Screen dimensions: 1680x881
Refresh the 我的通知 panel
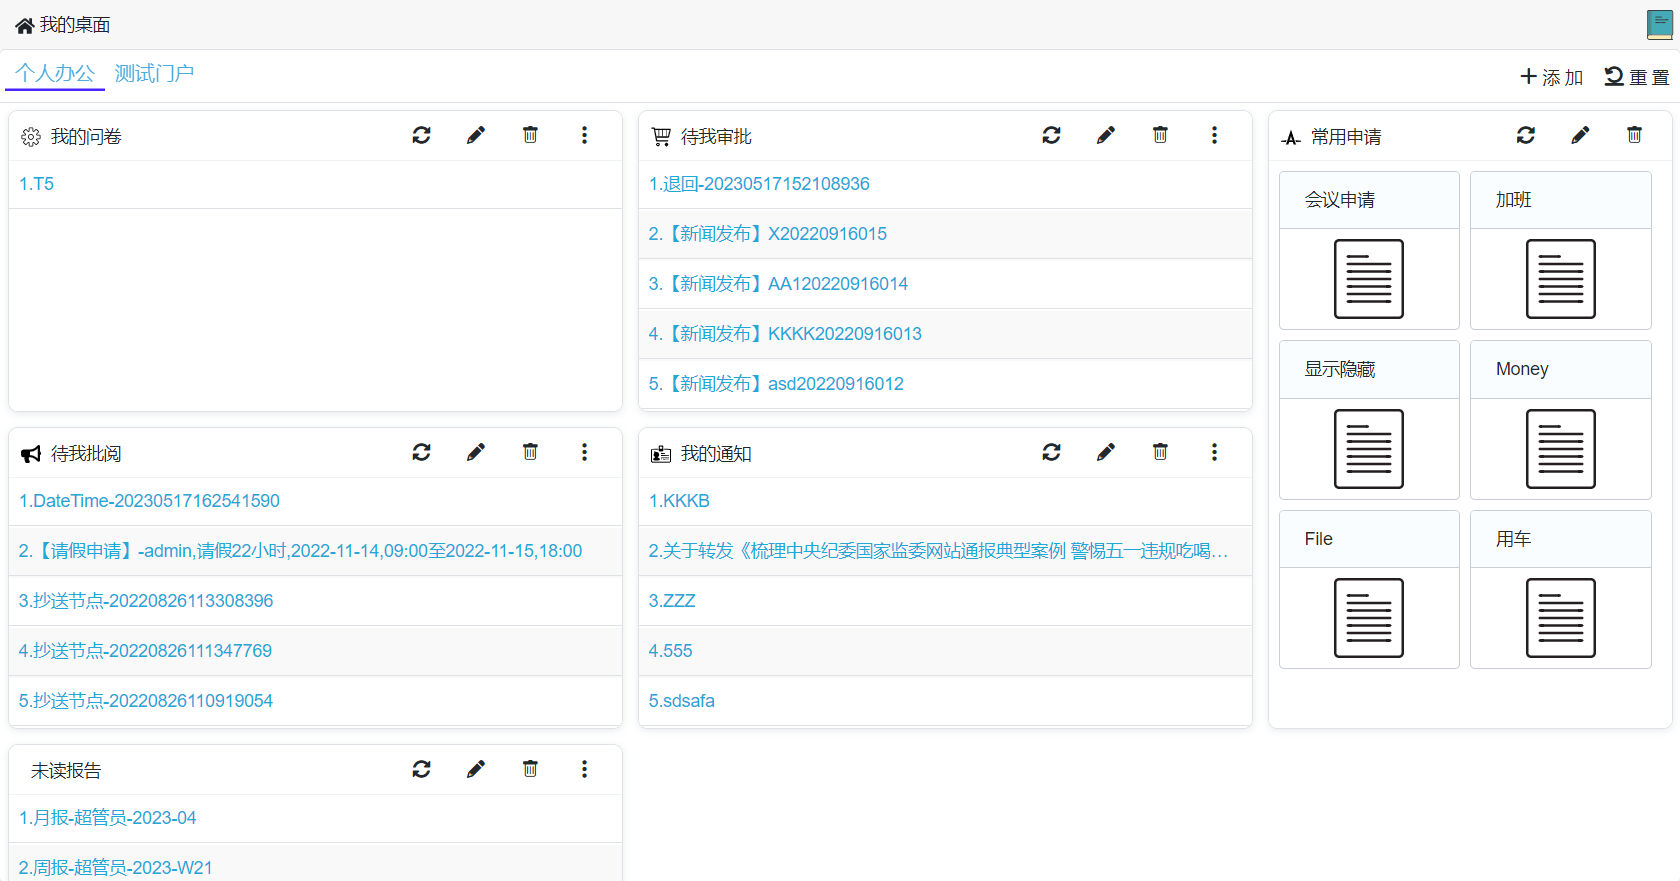click(1051, 452)
